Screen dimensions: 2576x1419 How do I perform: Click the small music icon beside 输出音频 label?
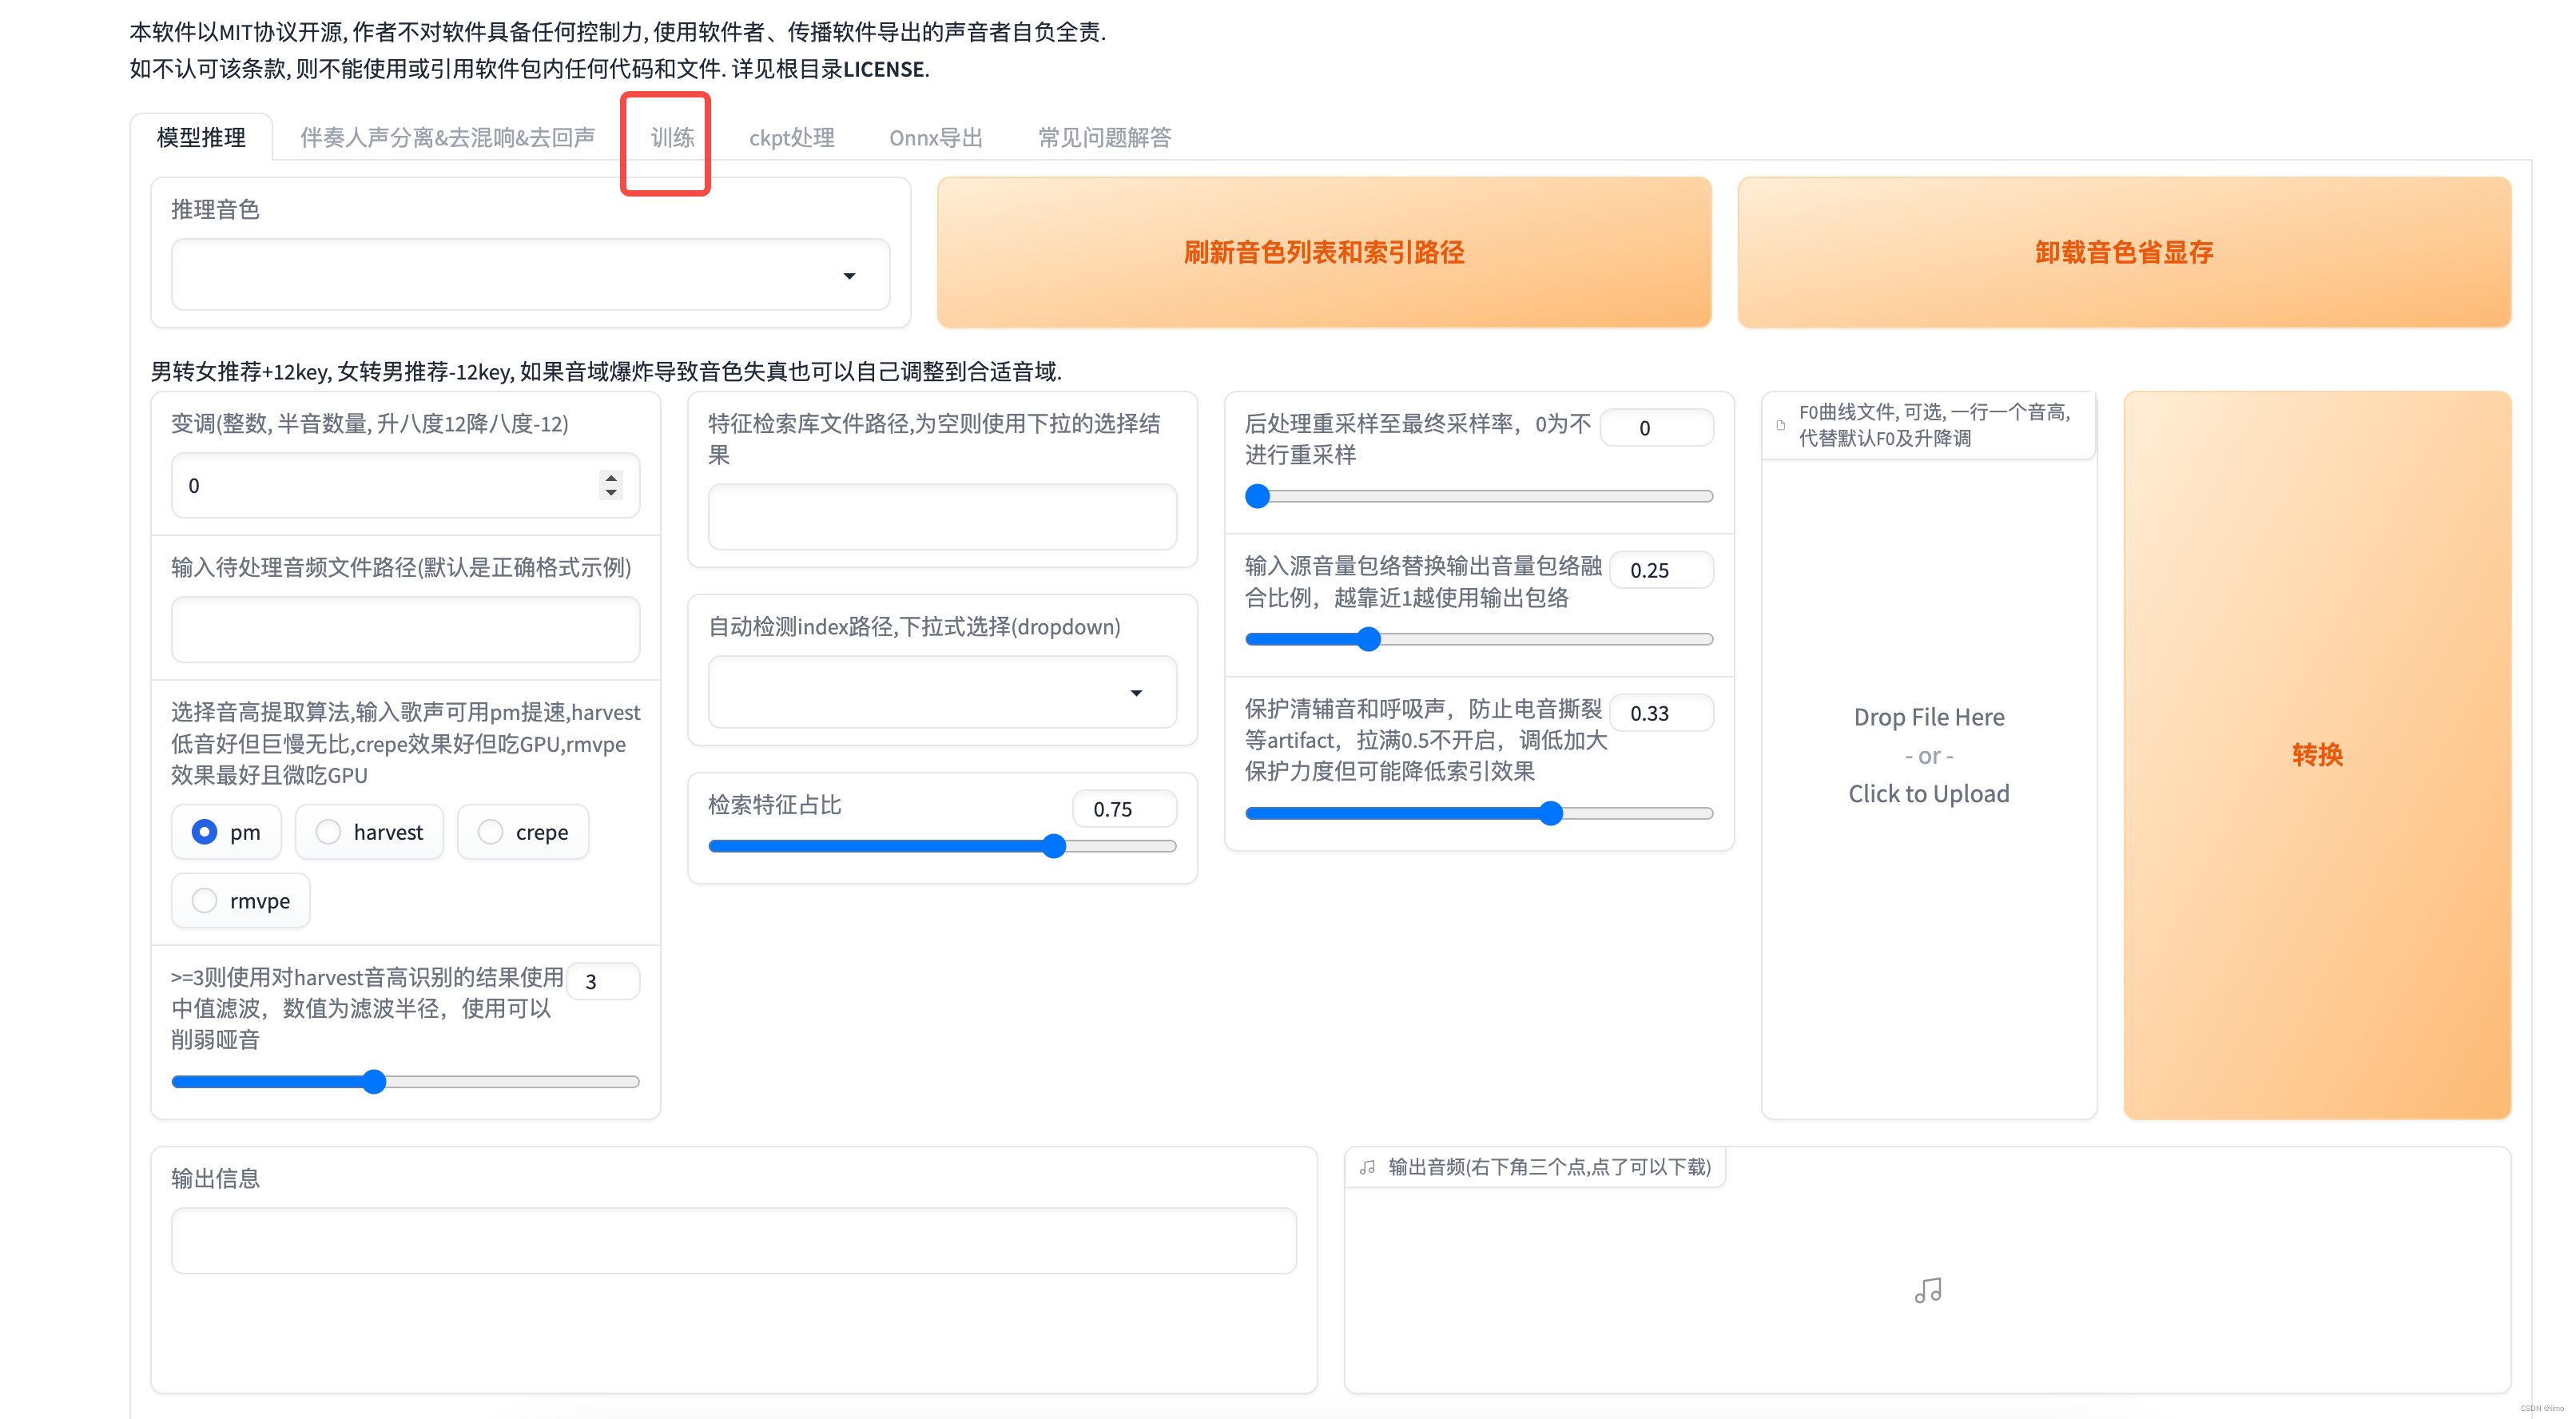1368,1167
